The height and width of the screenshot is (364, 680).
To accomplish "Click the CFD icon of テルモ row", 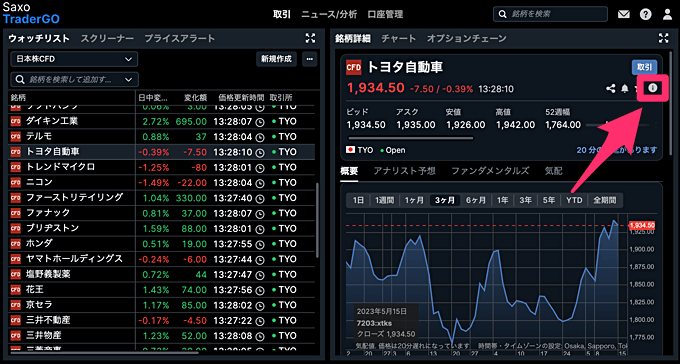I will pos(16,137).
